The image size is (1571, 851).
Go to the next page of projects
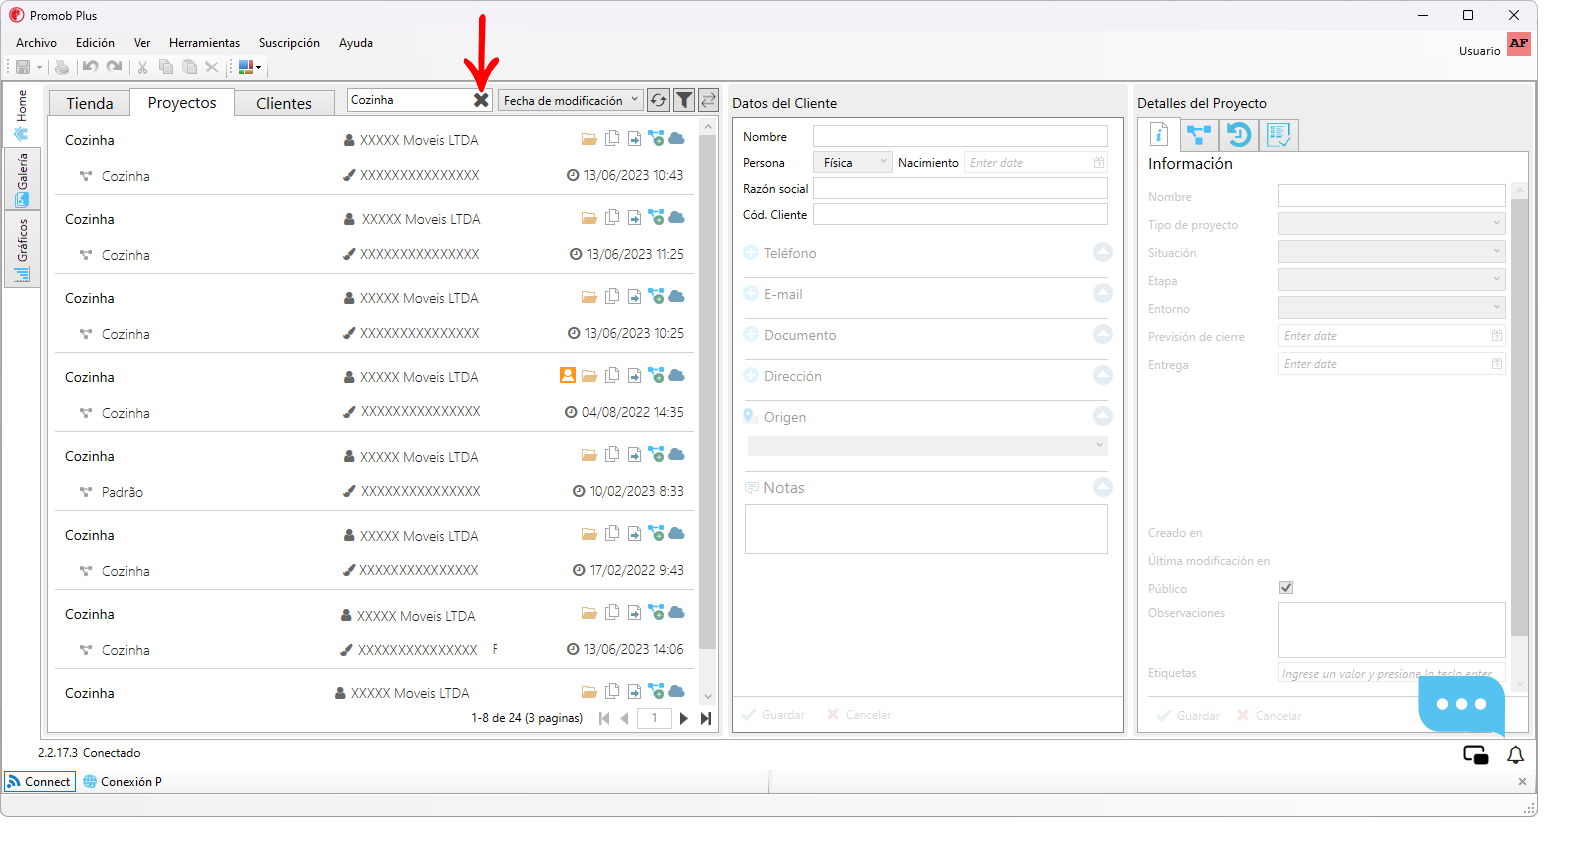click(684, 718)
